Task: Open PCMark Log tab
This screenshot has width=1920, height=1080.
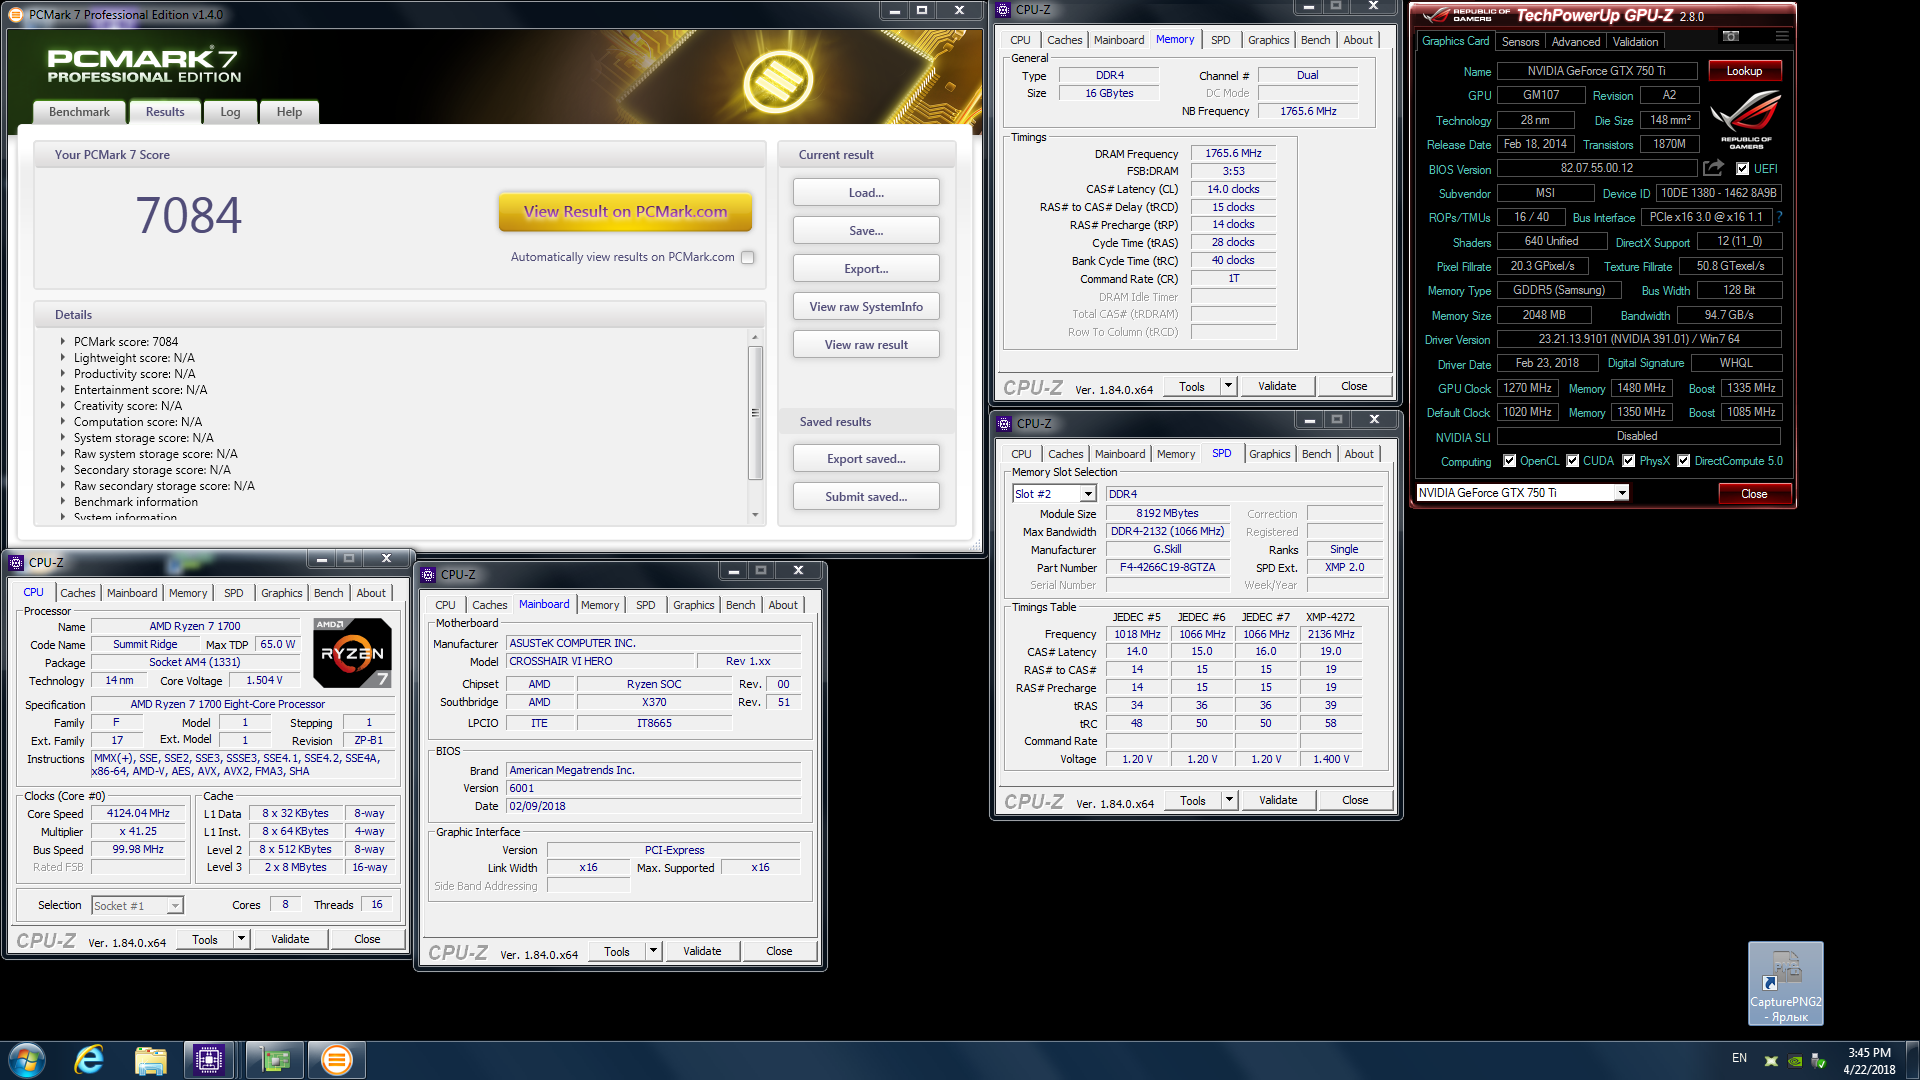Action: 230,112
